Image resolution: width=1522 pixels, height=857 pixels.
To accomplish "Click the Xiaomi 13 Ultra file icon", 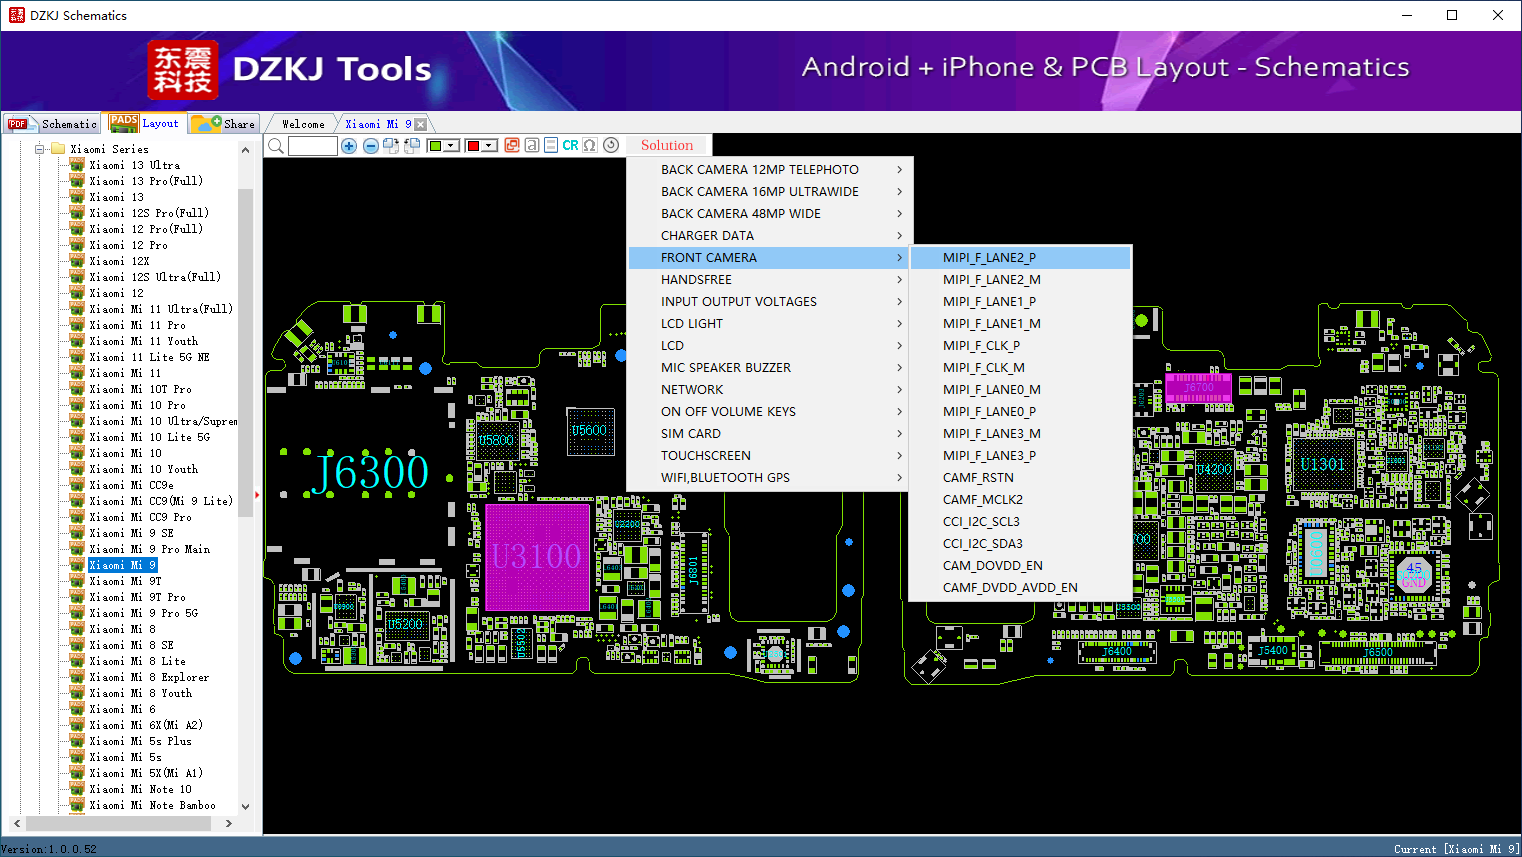I will pos(77,165).
